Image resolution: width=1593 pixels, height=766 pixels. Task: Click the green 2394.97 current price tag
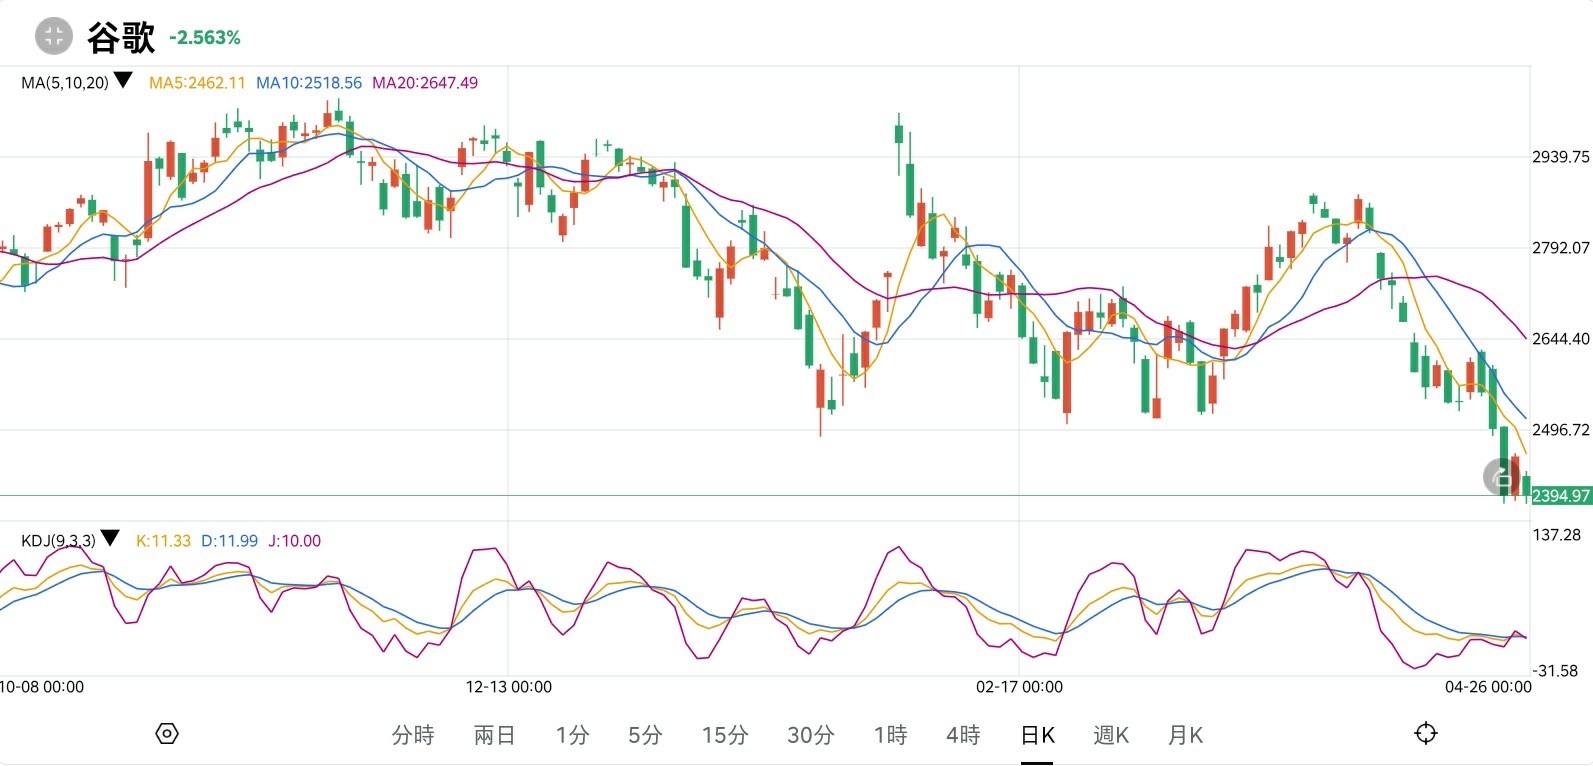point(1561,496)
